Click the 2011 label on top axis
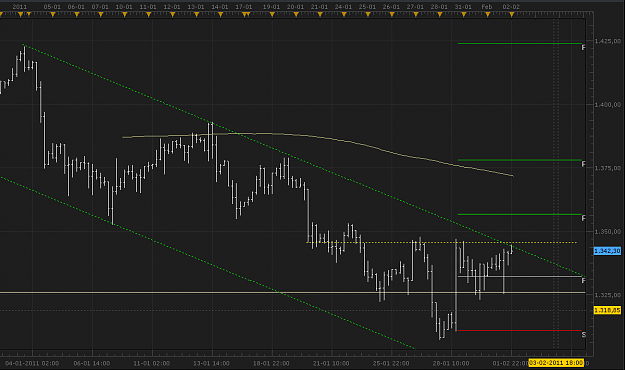The width and height of the screenshot is (625, 370). [20, 7]
